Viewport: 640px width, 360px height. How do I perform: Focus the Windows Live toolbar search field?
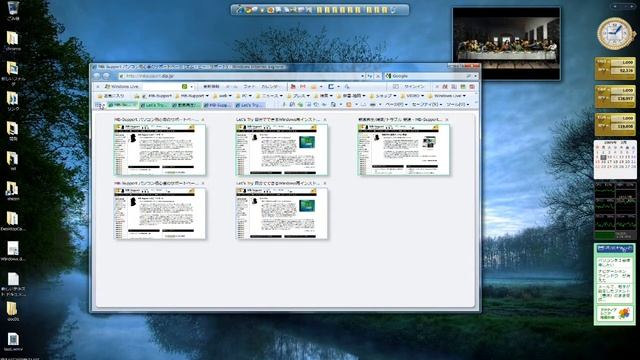point(162,87)
